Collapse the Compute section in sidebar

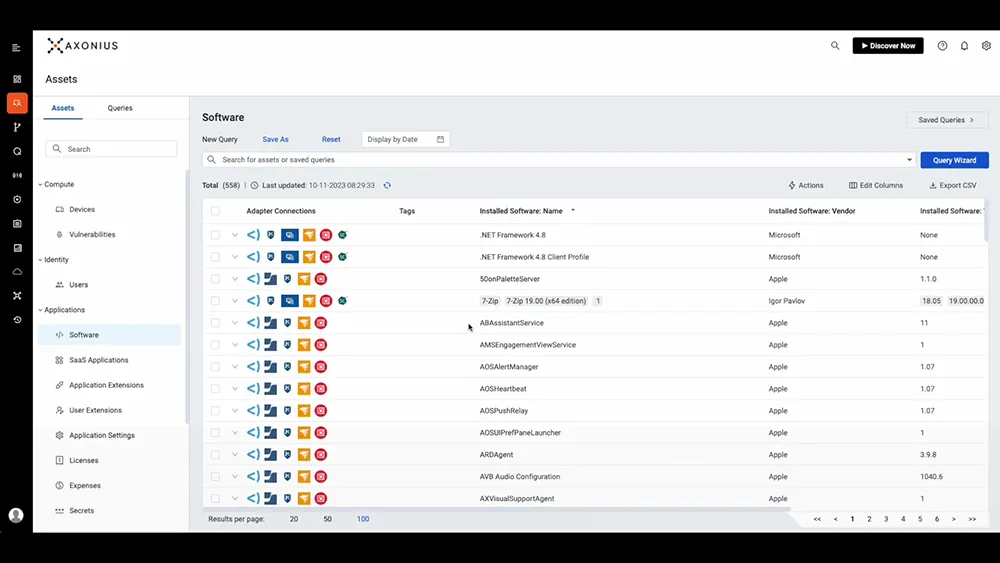tap(41, 185)
